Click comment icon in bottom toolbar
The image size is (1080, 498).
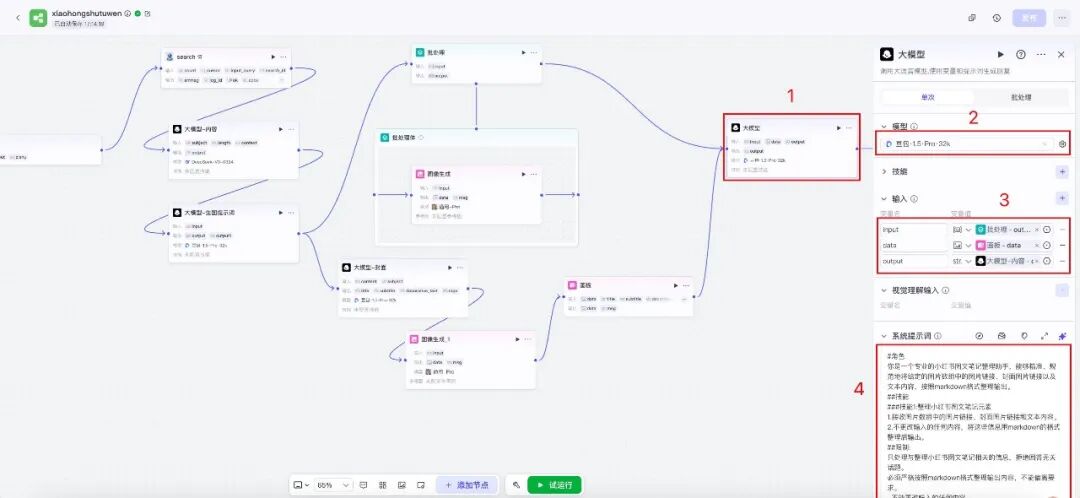[364, 485]
